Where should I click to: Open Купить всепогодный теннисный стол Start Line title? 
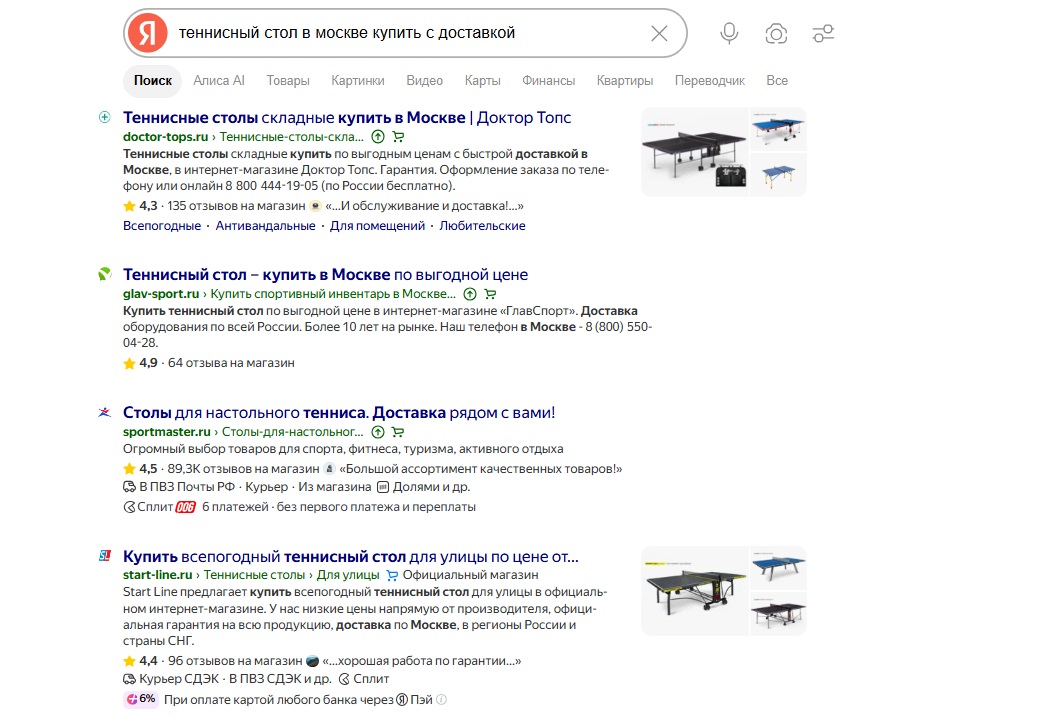point(351,557)
